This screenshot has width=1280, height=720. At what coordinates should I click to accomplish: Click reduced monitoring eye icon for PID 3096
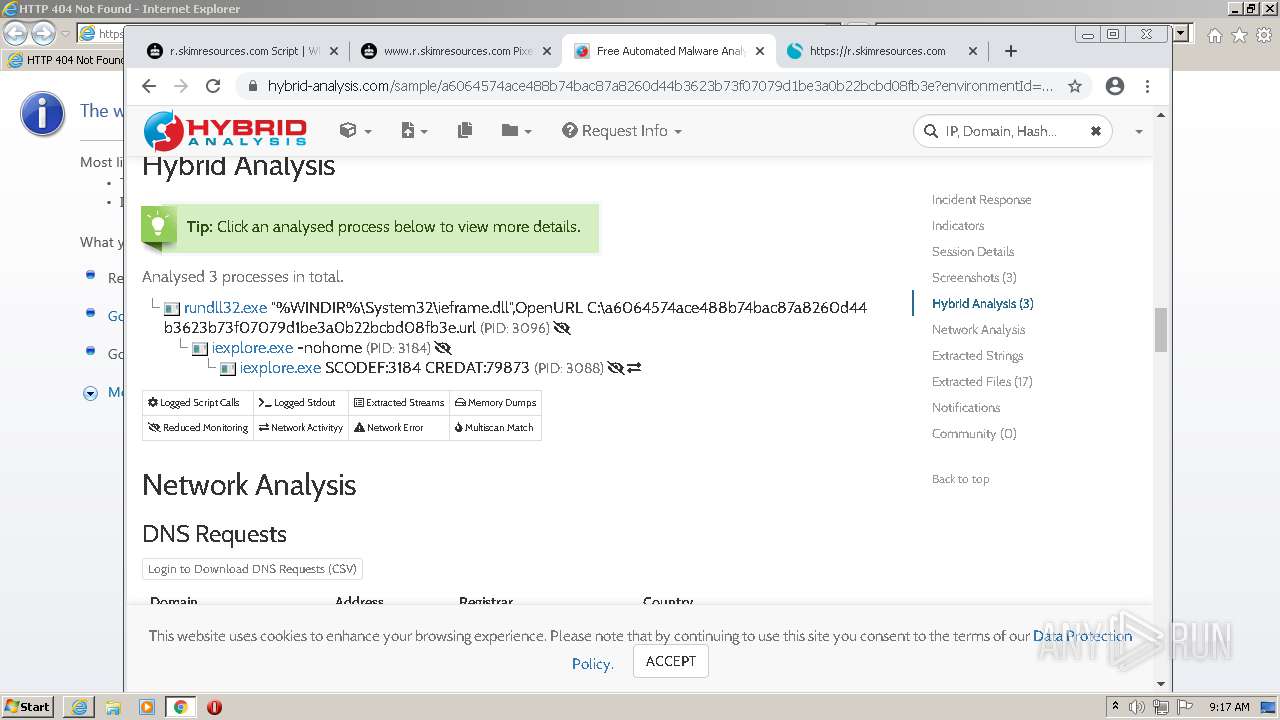(561, 328)
